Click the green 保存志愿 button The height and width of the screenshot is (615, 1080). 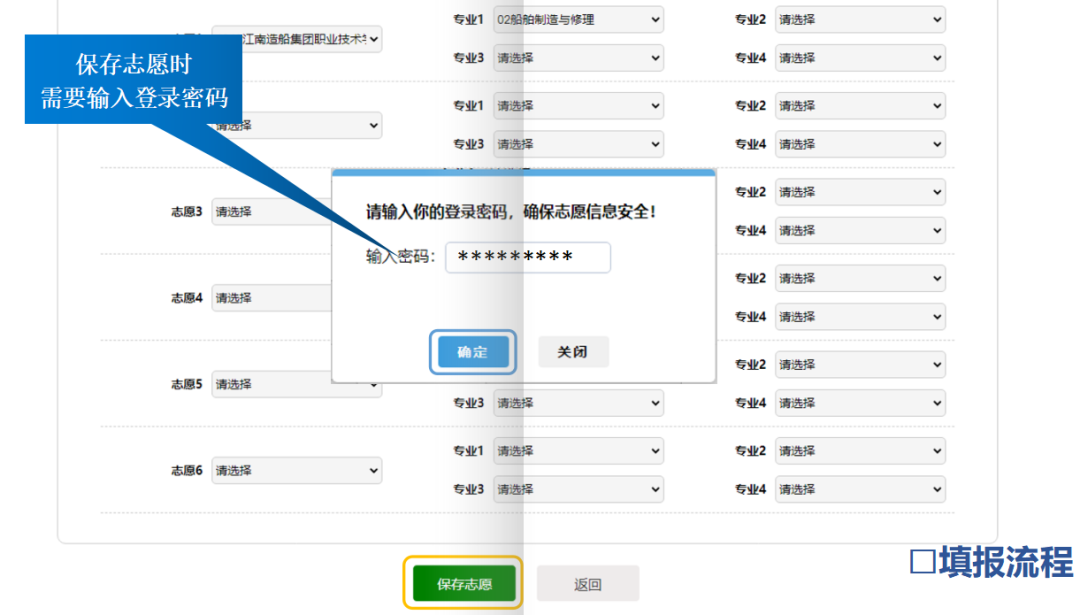pyautogui.click(x=464, y=584)
